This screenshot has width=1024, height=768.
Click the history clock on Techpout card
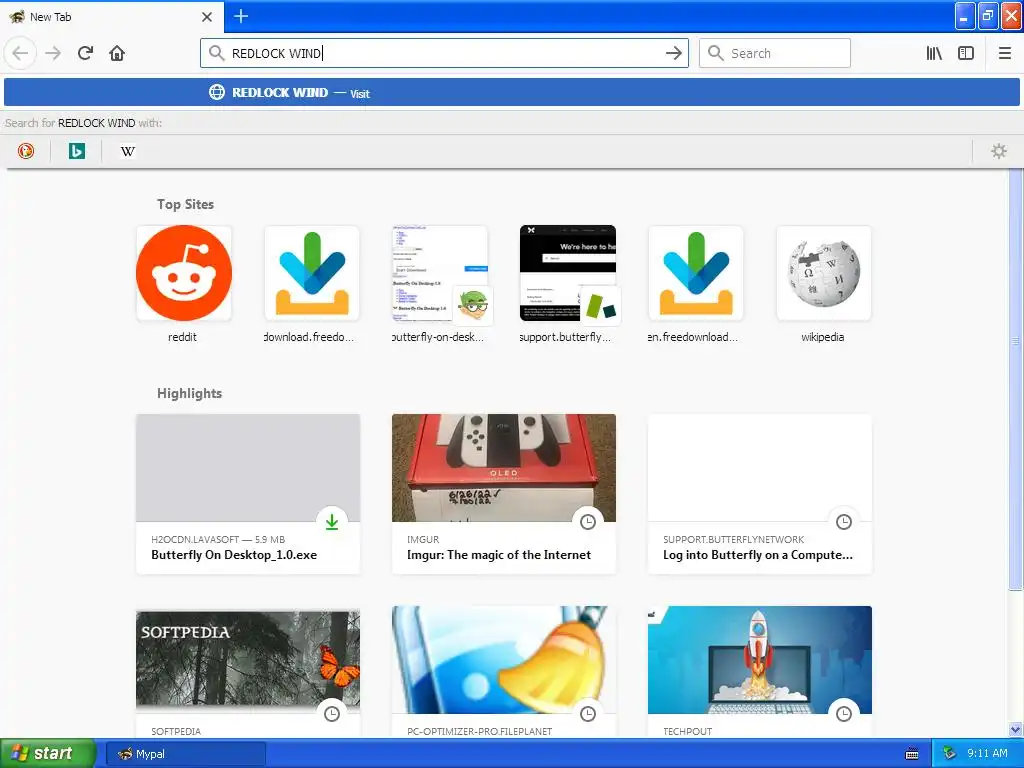pos(844,713)
